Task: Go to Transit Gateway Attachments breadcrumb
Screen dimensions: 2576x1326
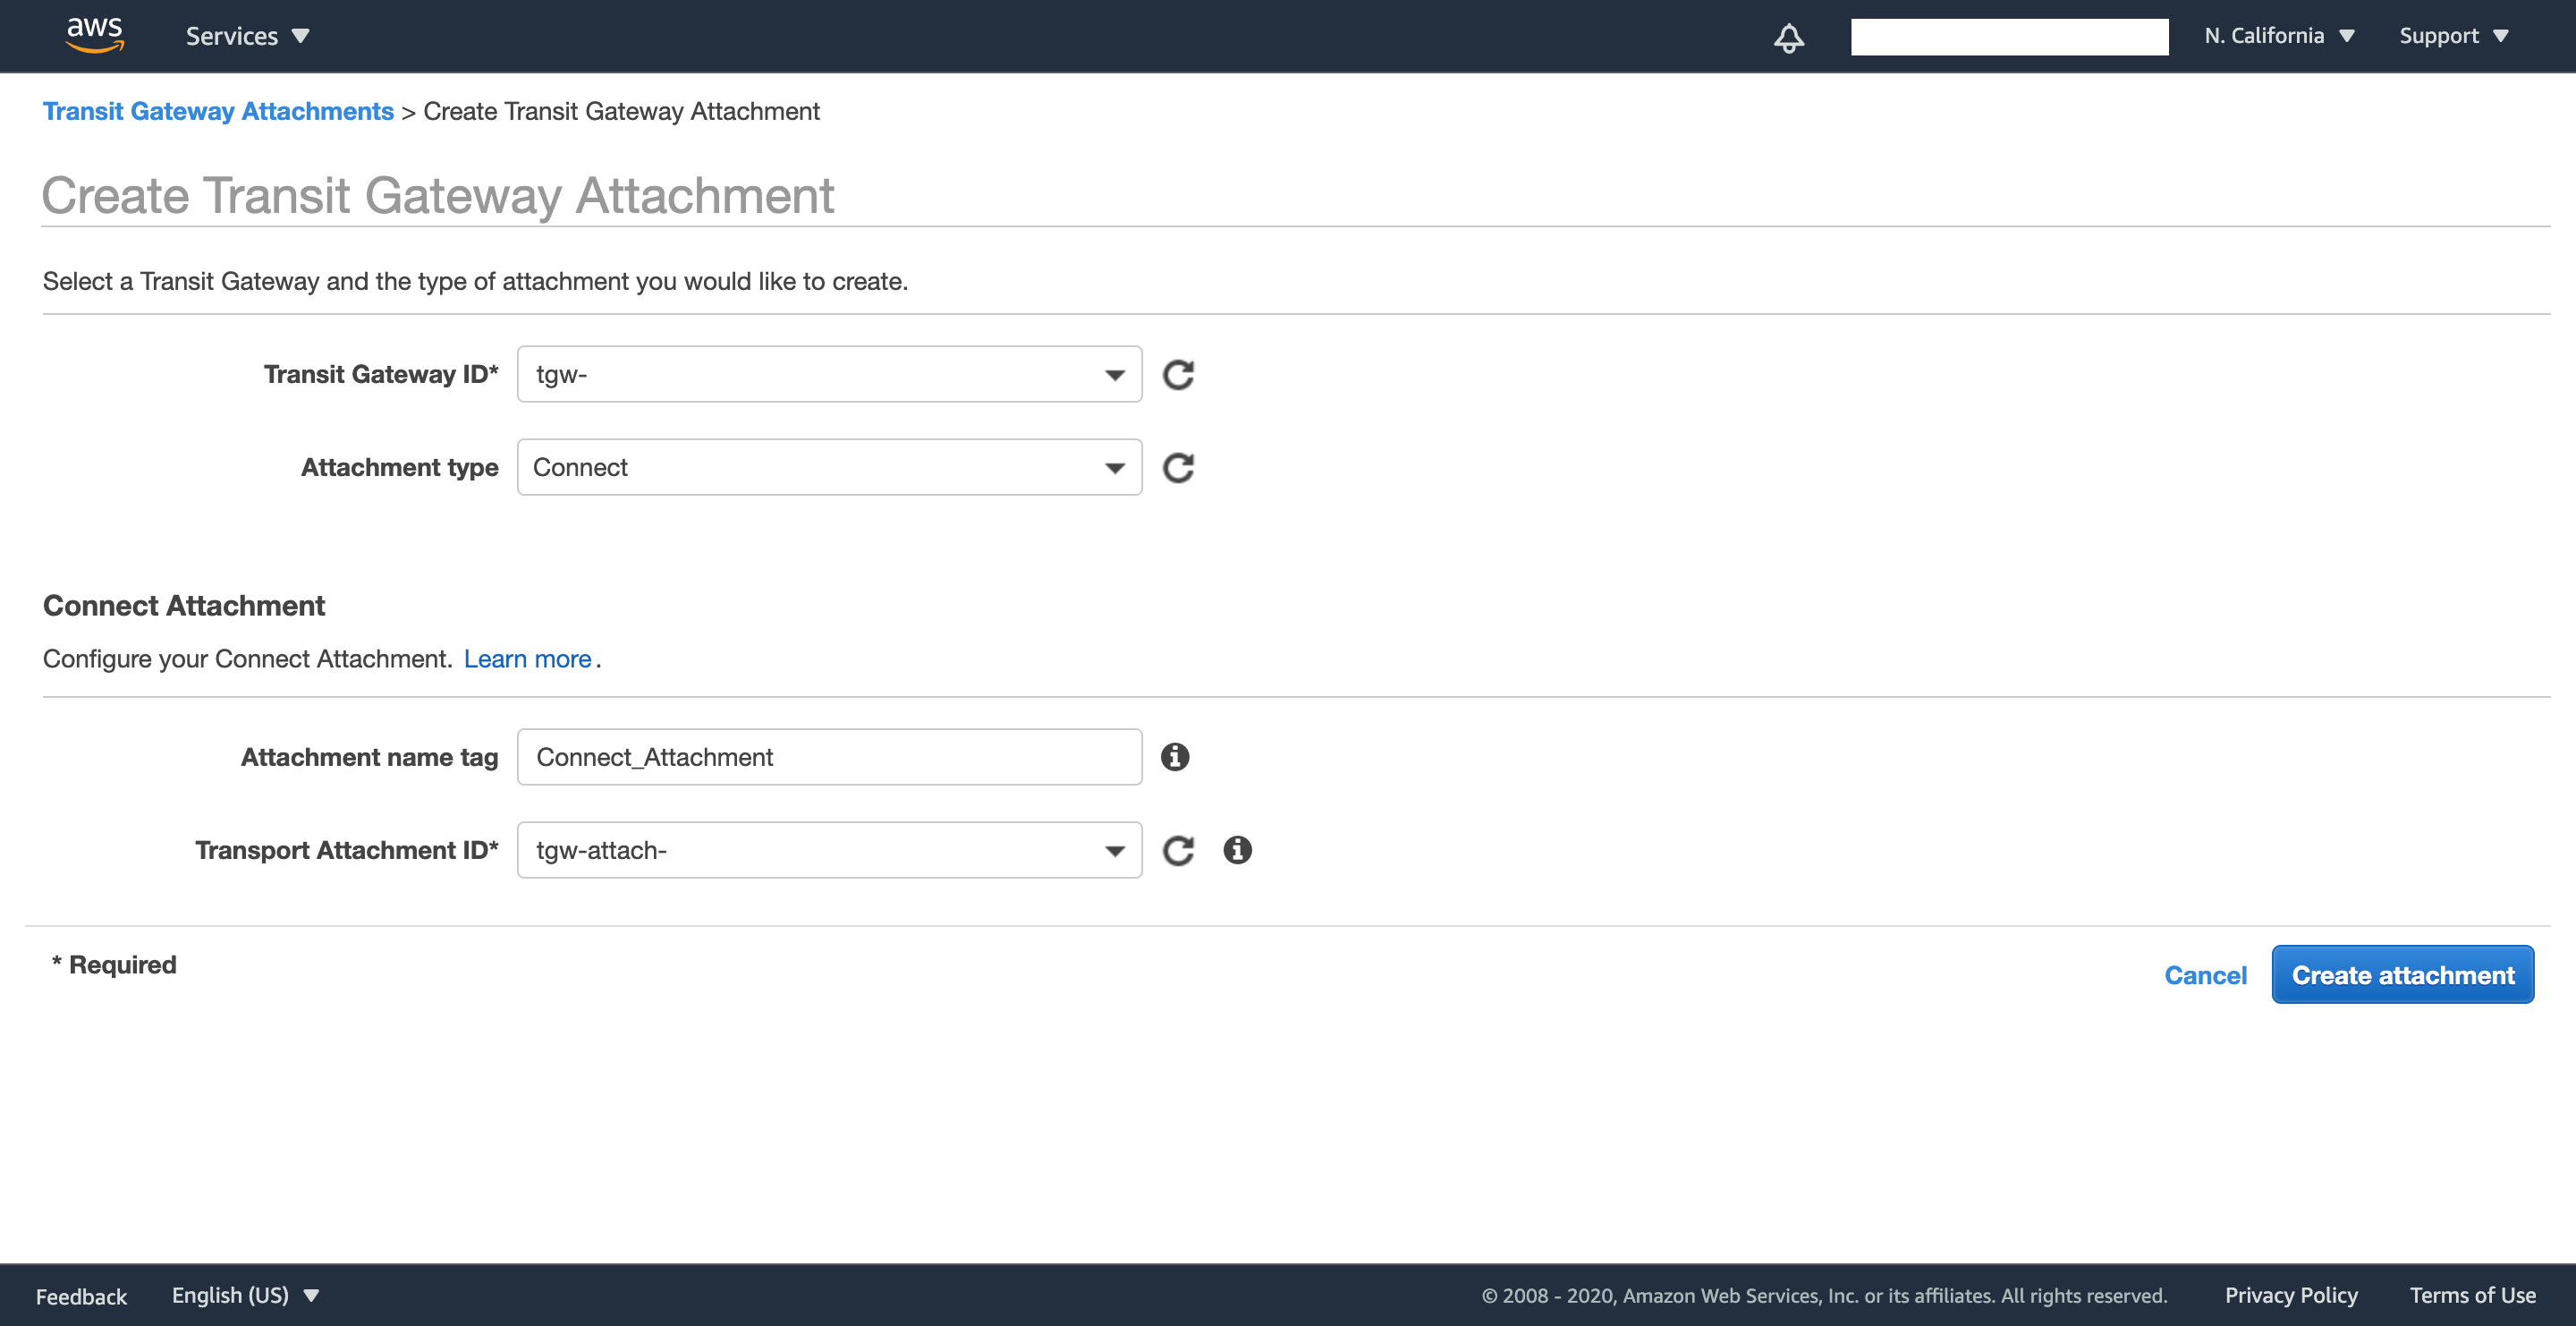Action: pyautogui.click(x=218, y=111)
